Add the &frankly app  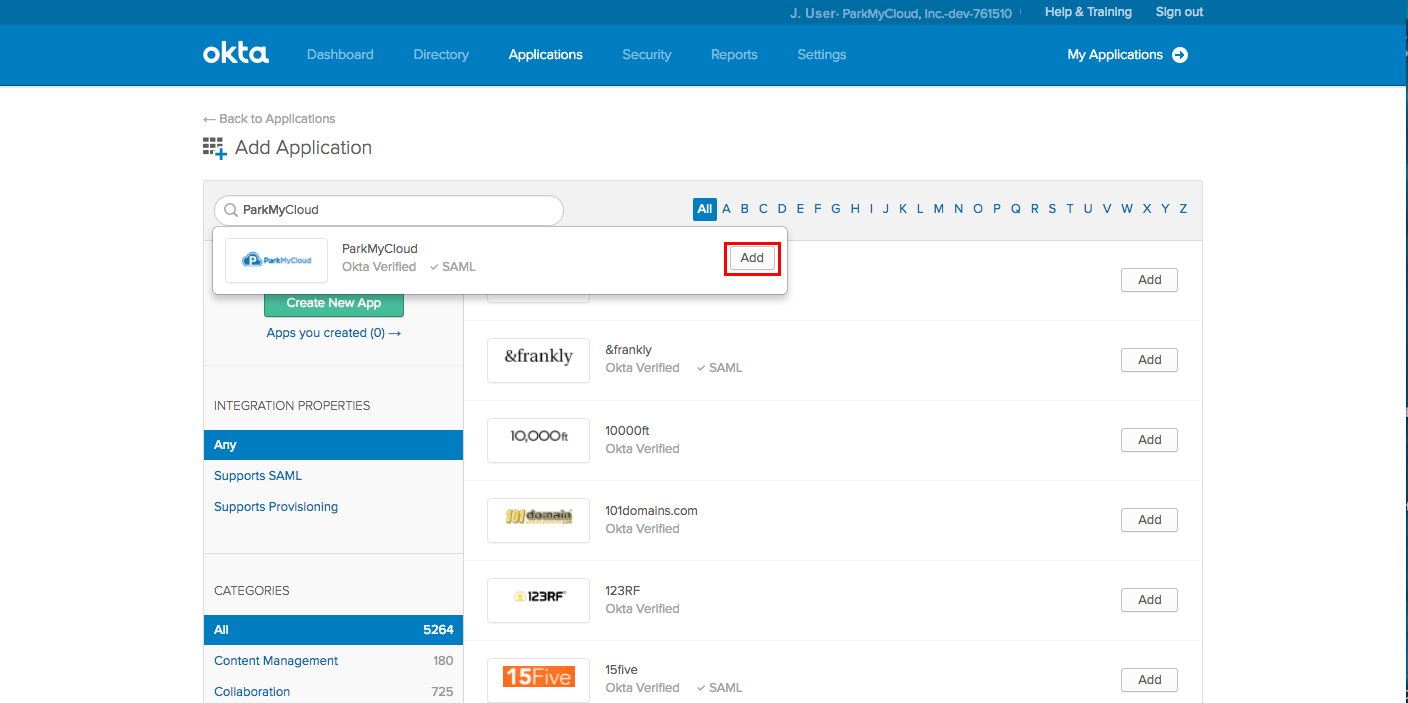click(1149, 360)
